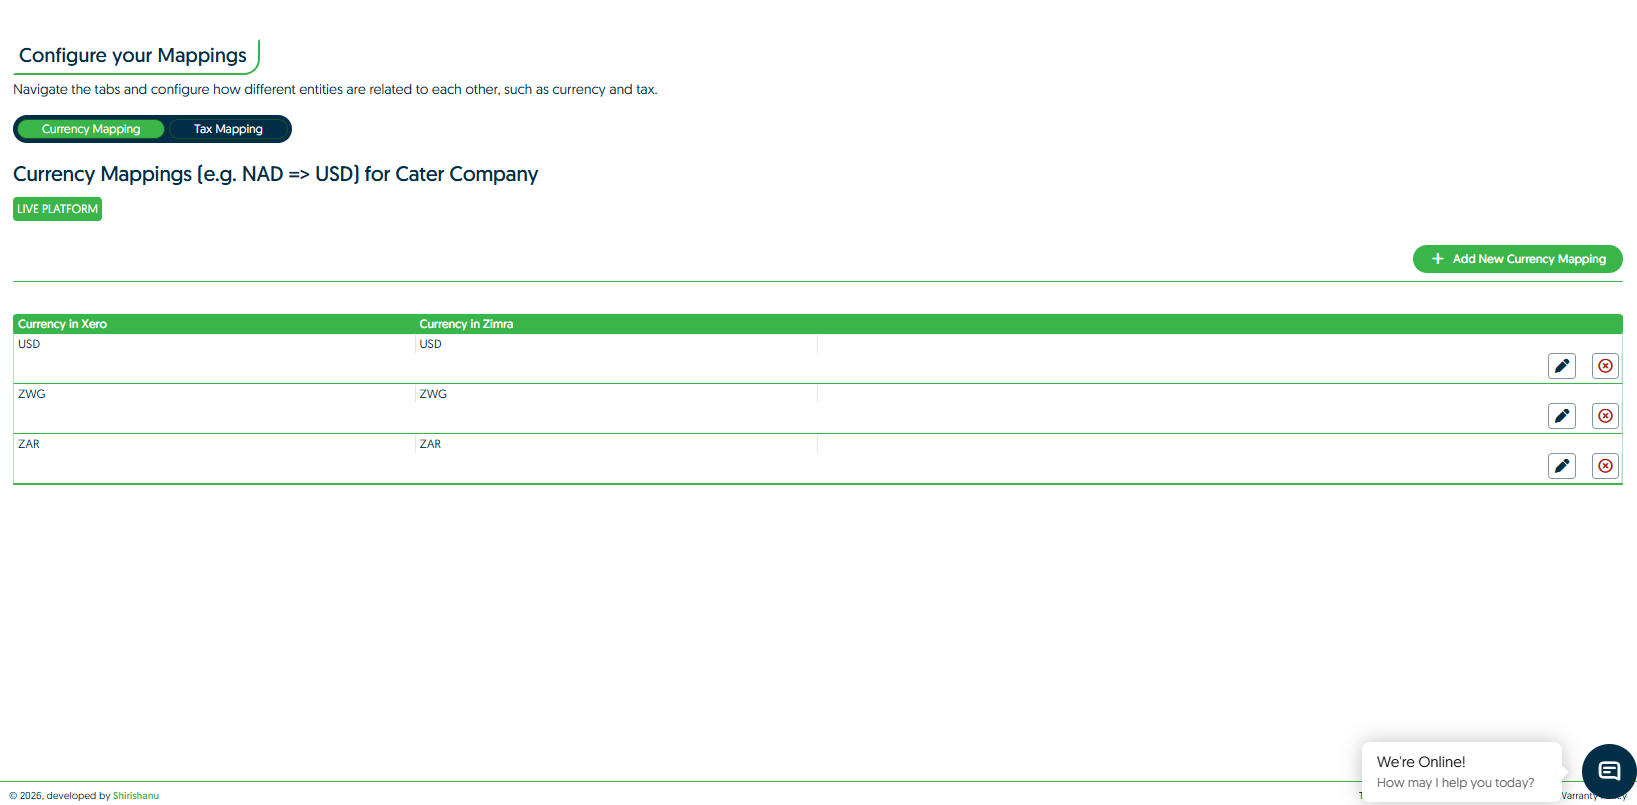Image resolution: width=1637 pixels, height=805 pixels.
Task: Click the USD cell under Currency in Xero
Action: [x=29, y=344]
